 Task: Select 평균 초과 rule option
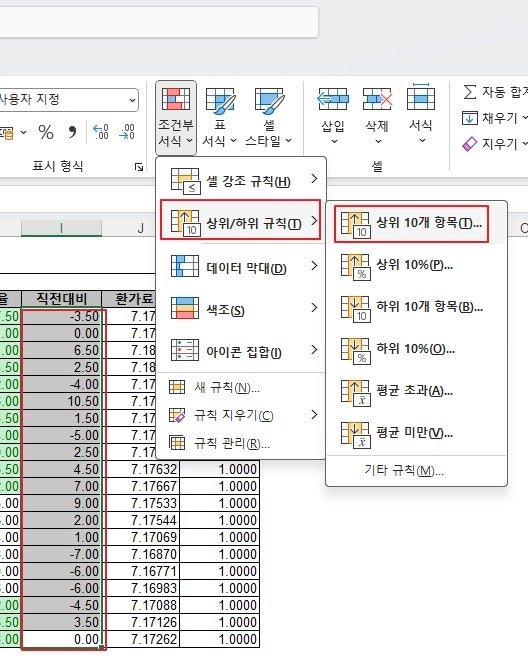(x=415, y=391)
